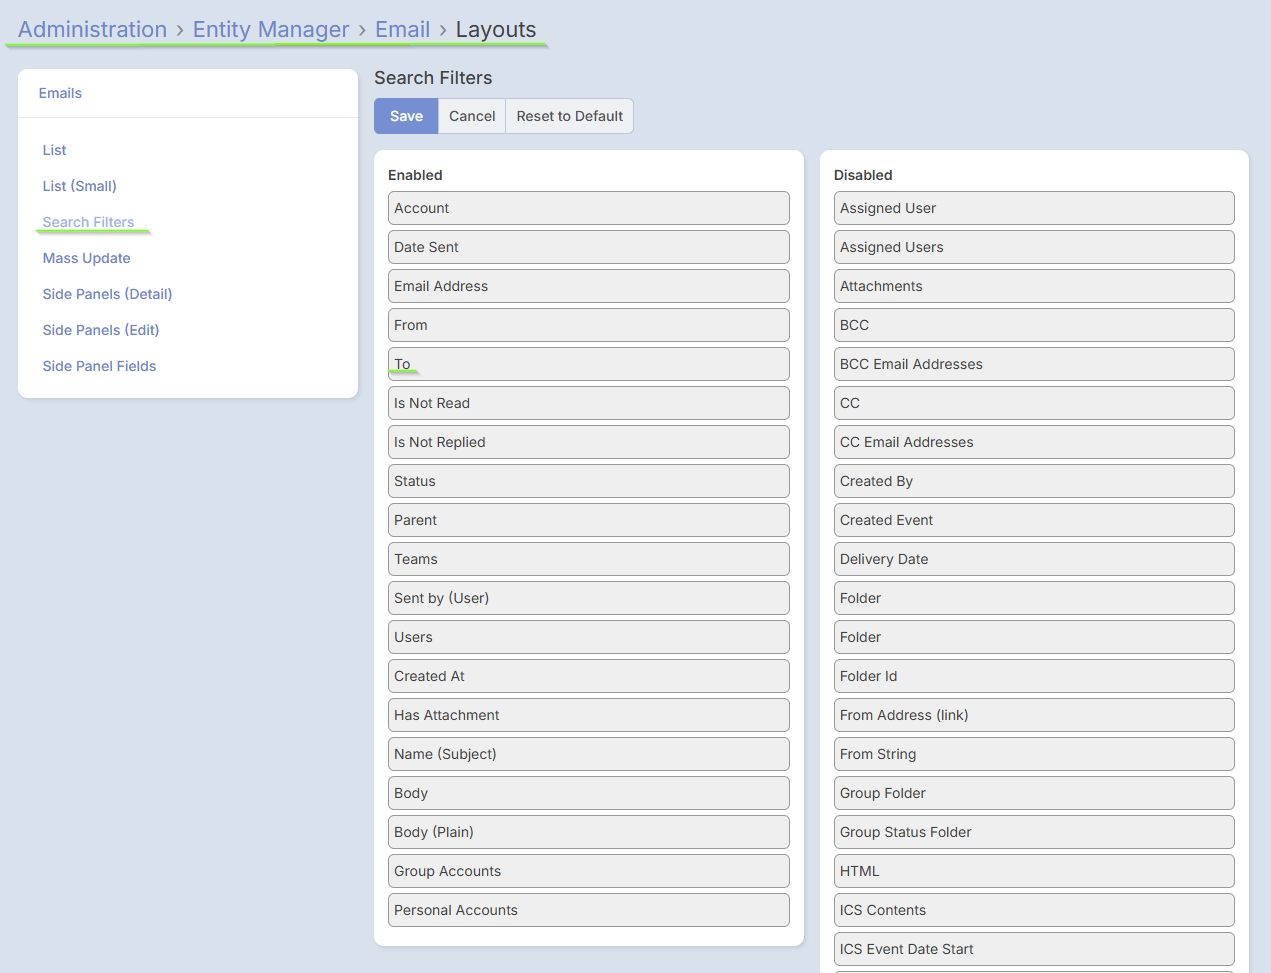Select the List layout menu item
This screenshot has width=1271, height=973.
pos(54,150)
